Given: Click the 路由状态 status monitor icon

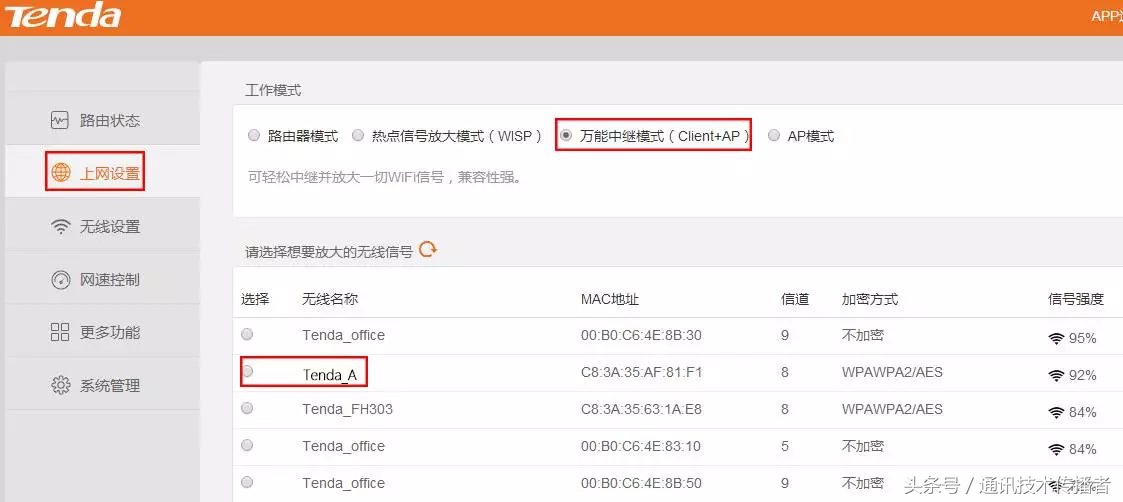Looking at the screenshot, I should (x=60, y=120).
